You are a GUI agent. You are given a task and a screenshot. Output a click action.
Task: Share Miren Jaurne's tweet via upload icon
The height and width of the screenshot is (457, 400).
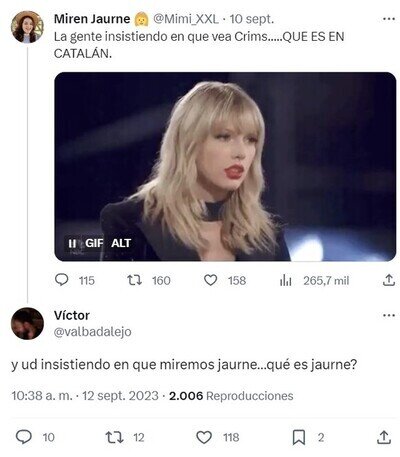click(389, 280)
